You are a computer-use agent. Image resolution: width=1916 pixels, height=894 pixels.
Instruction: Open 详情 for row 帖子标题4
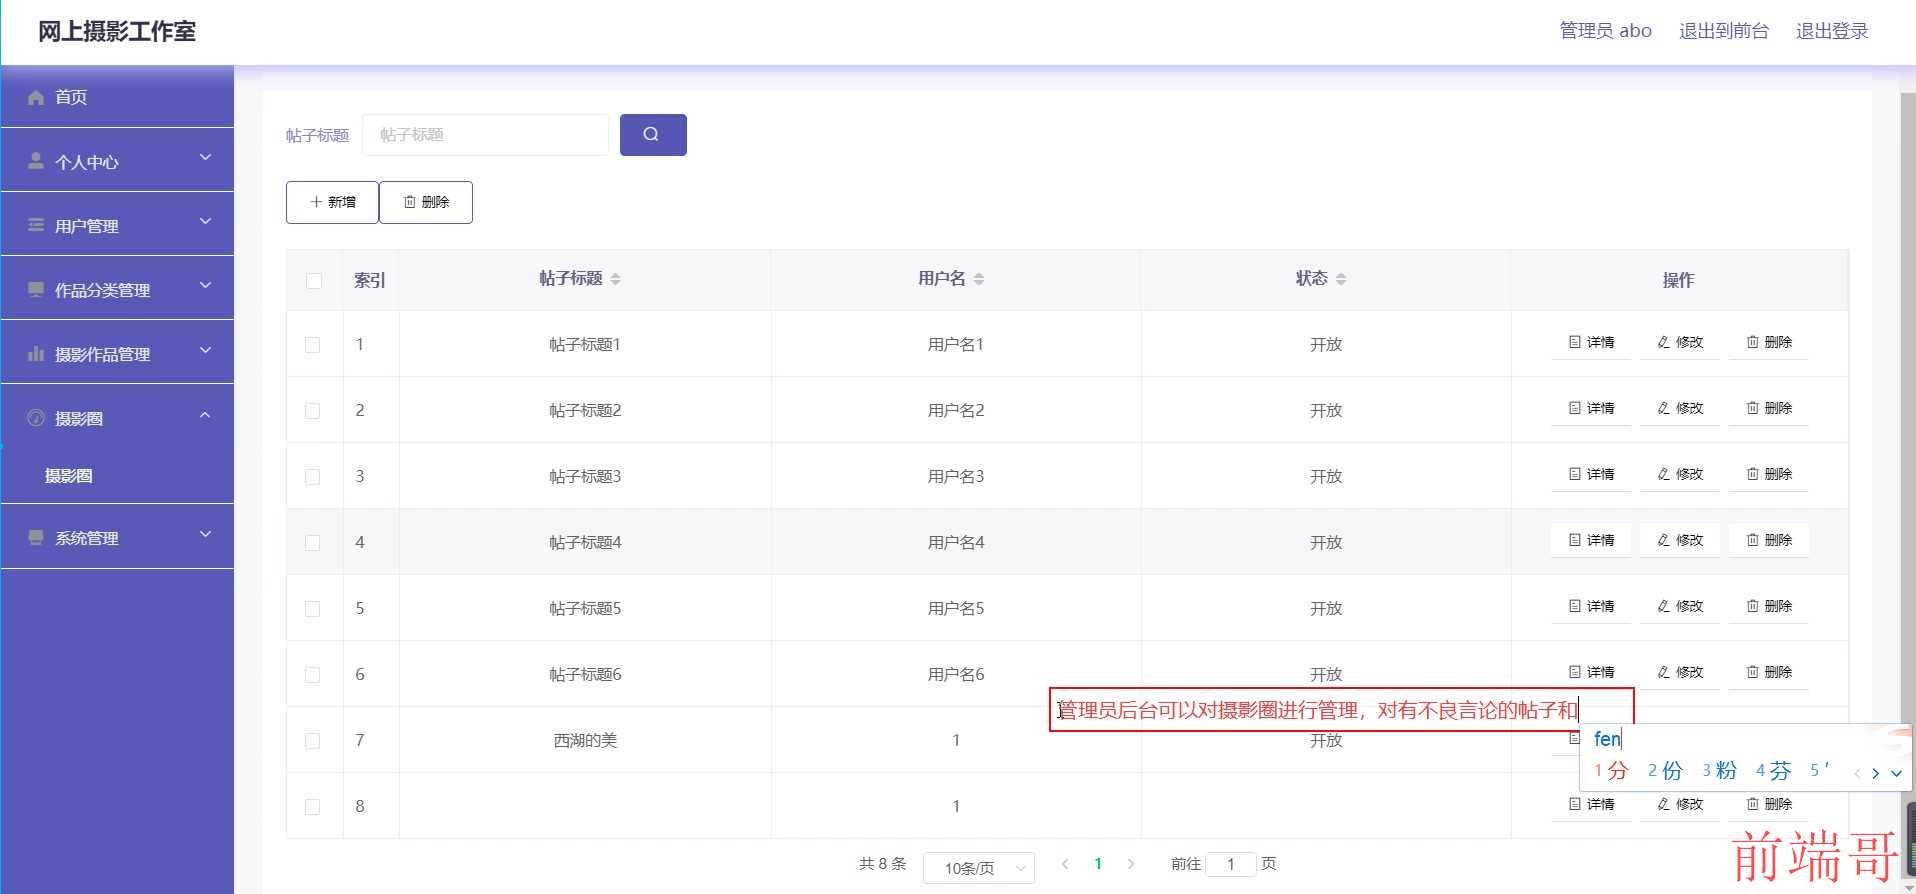(1591, 540)
